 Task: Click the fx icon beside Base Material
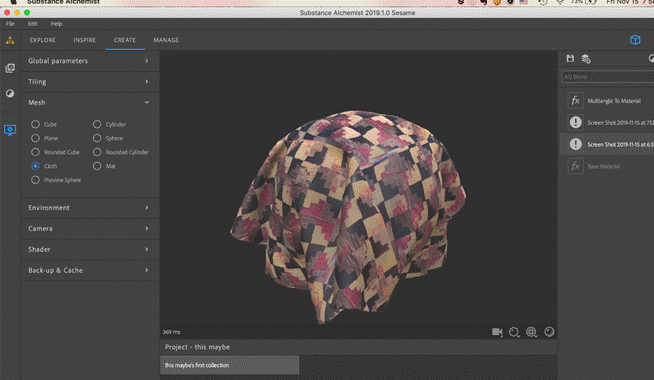pyautogui.click(x=576, y=166)
